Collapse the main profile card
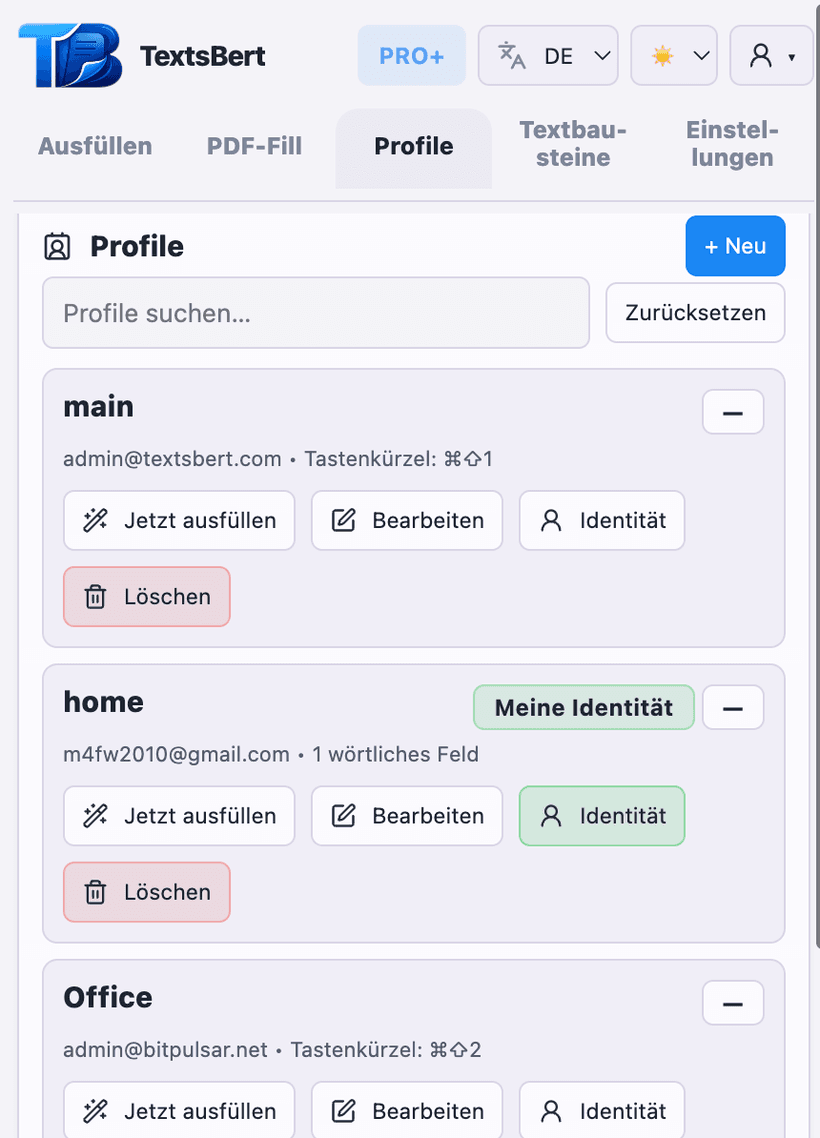 click(733, 412)
